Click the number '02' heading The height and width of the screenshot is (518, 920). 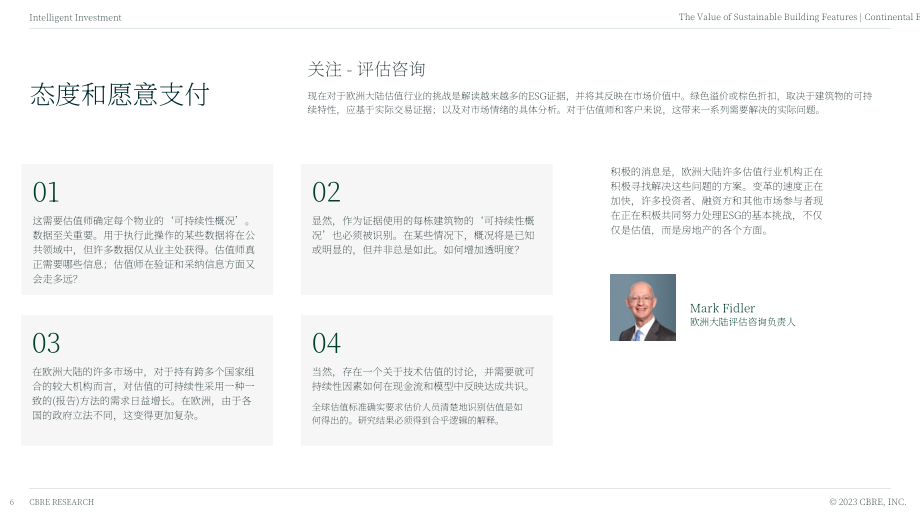coord(326,192)
